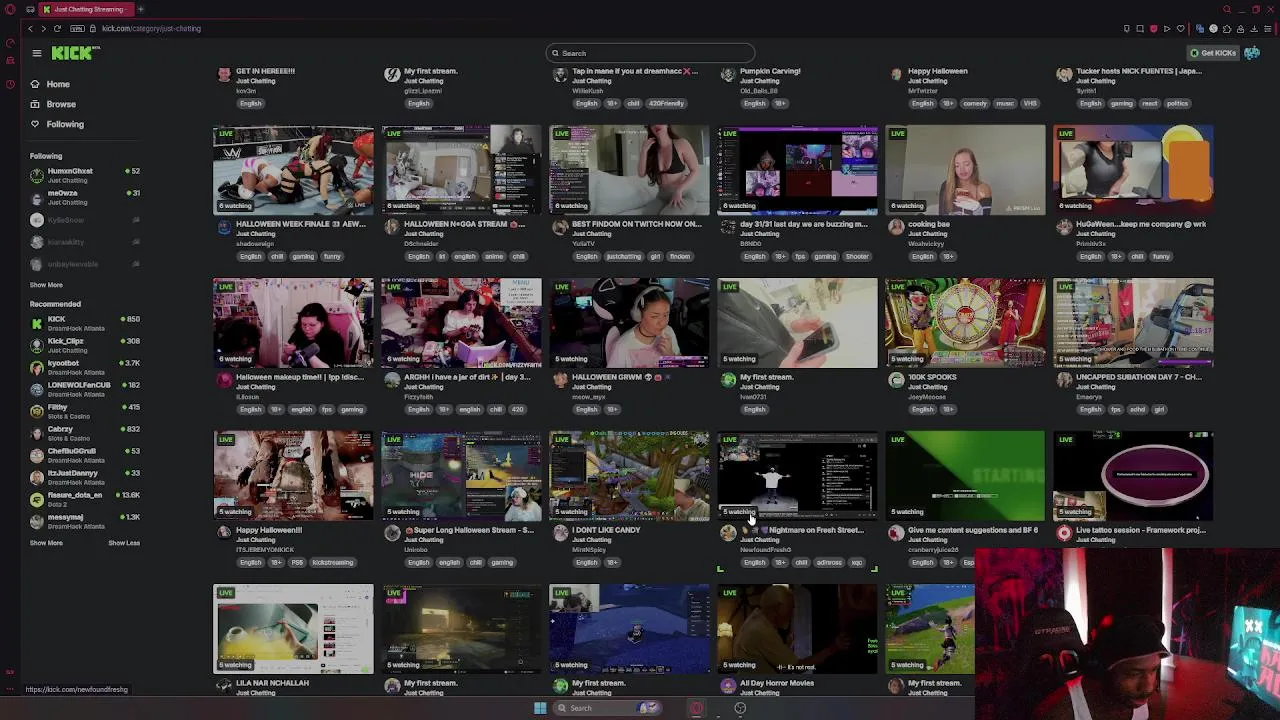Open the 'cooking bae' stream title
This screenshot has height=720, width=1280.
tap(929, 224)
